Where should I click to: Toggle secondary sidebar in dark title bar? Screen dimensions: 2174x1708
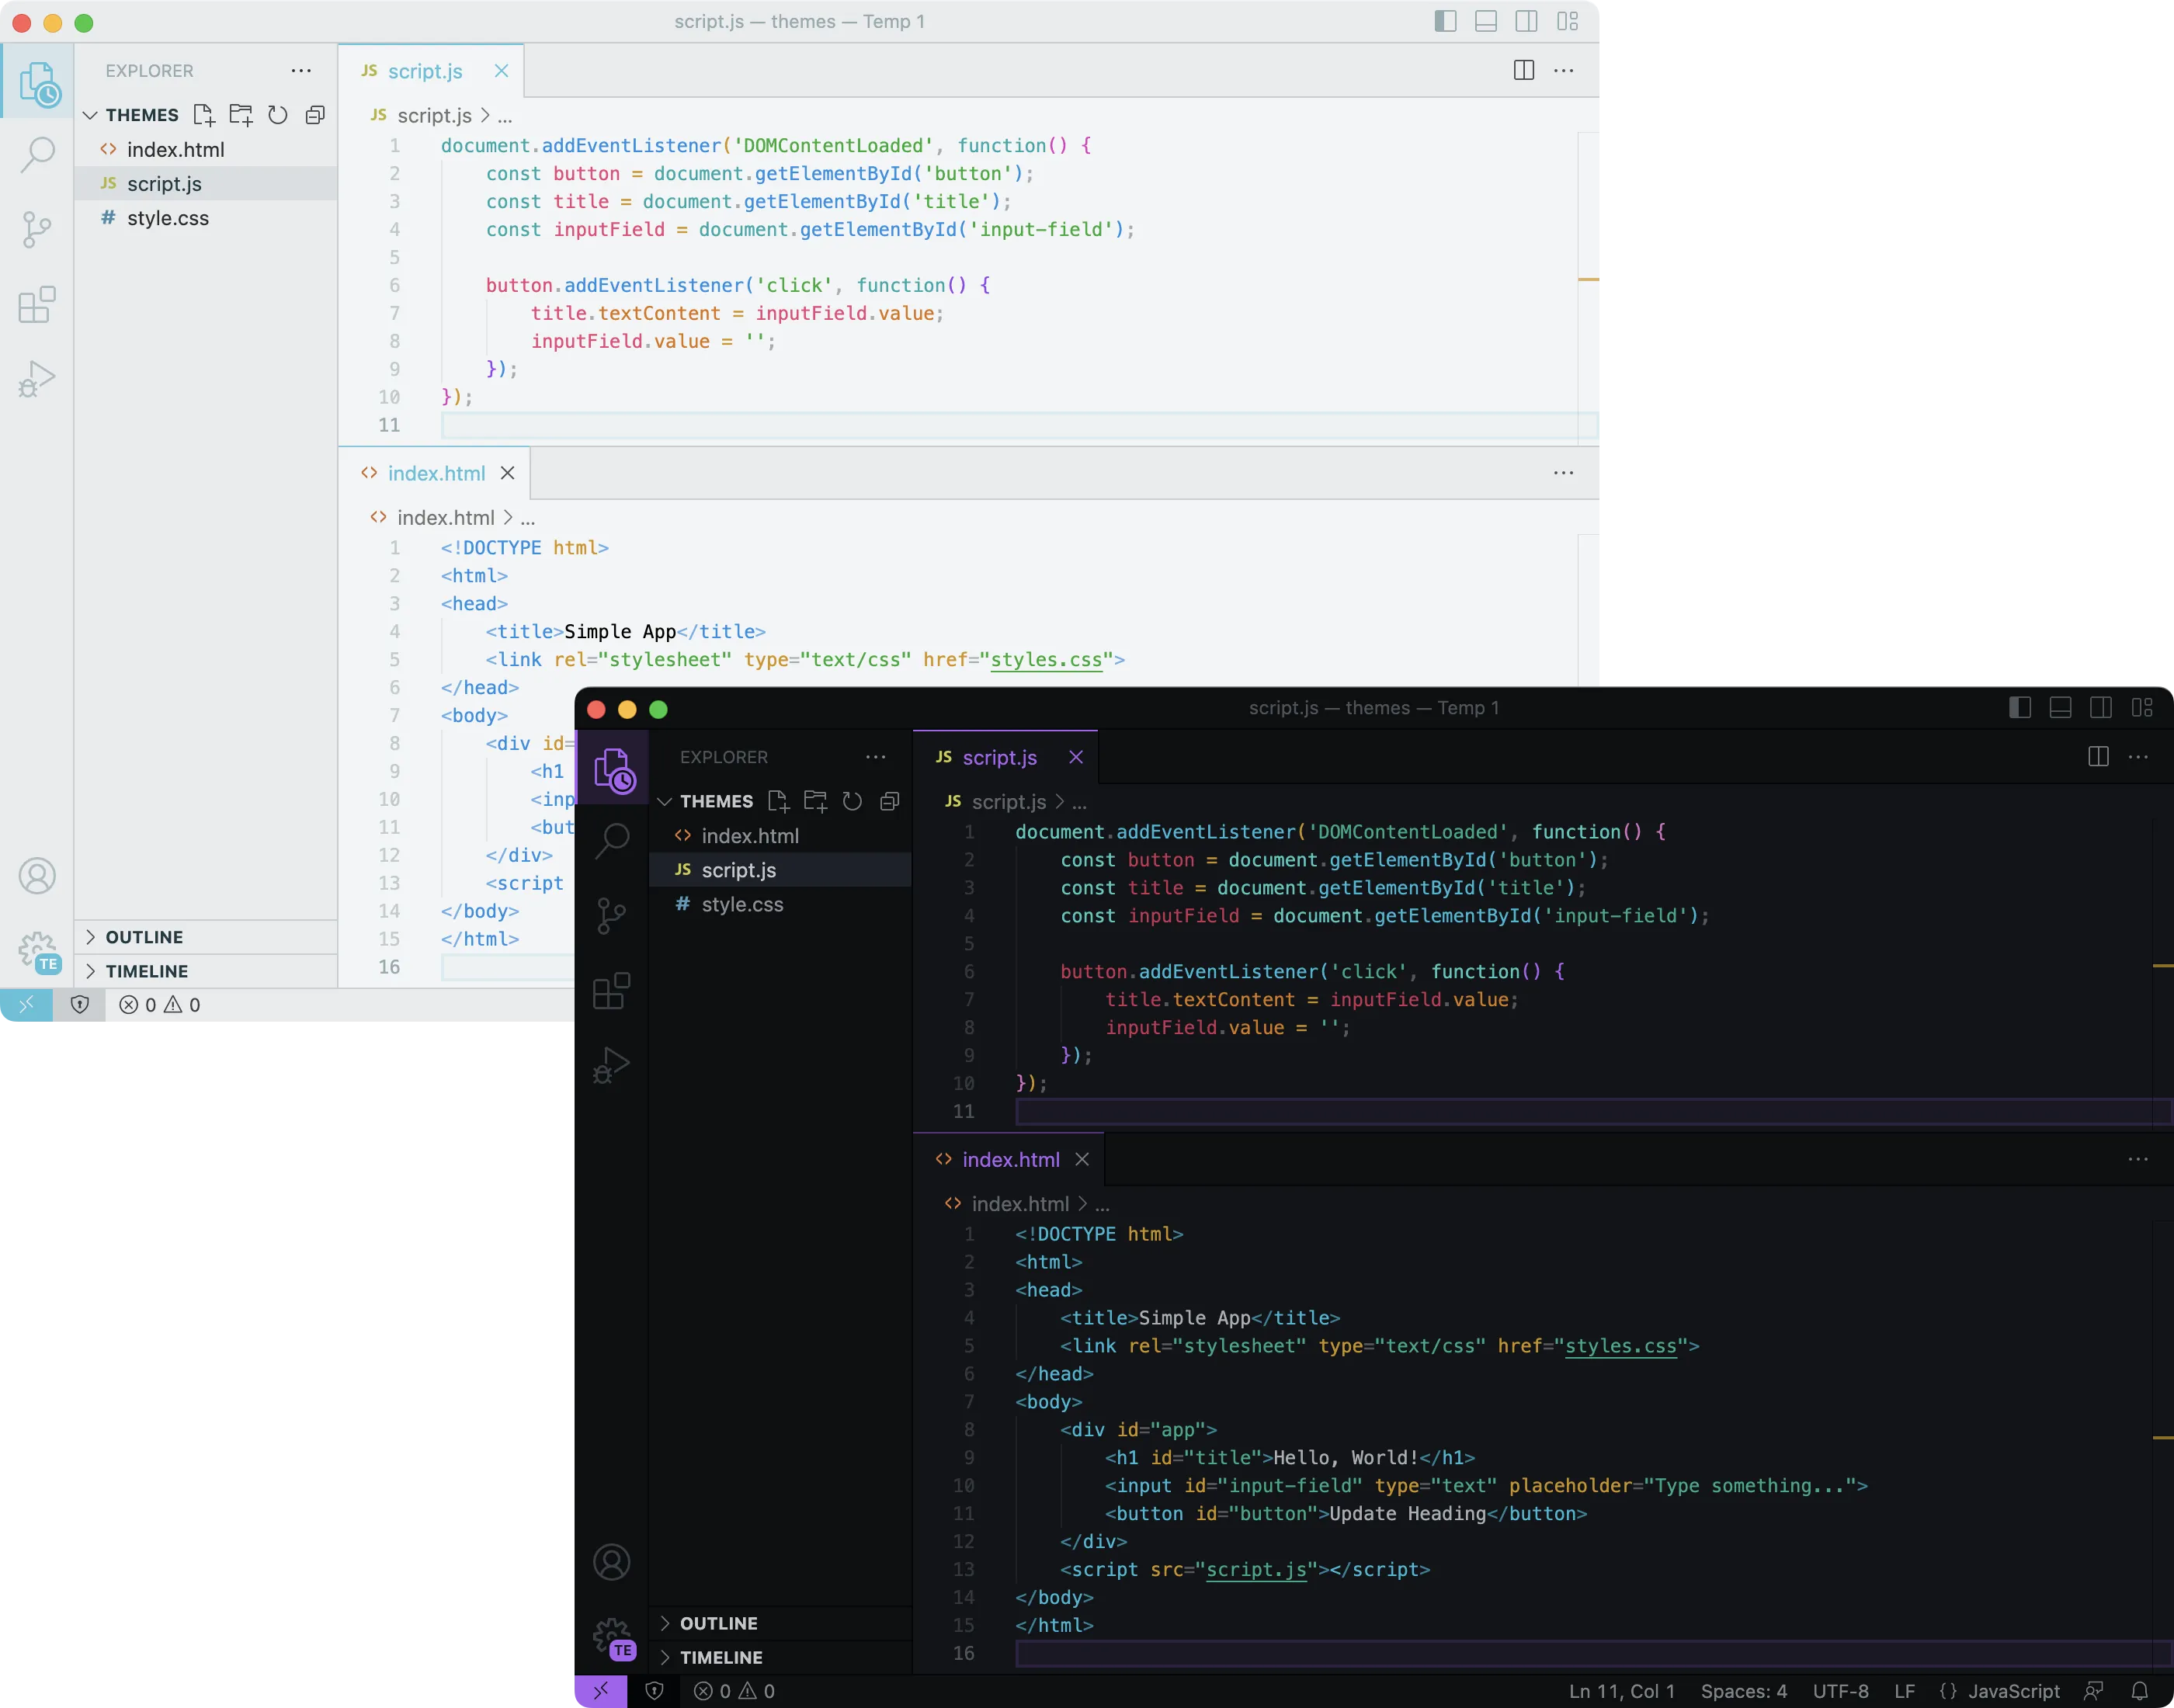(2100, 708)
